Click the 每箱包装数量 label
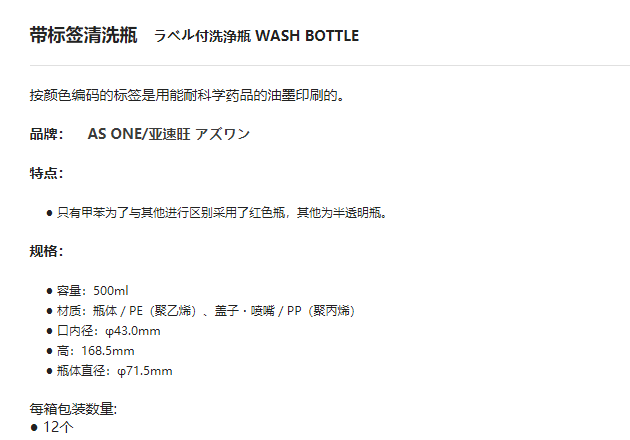This screenshot has width=630, height=440. [73, 409]
